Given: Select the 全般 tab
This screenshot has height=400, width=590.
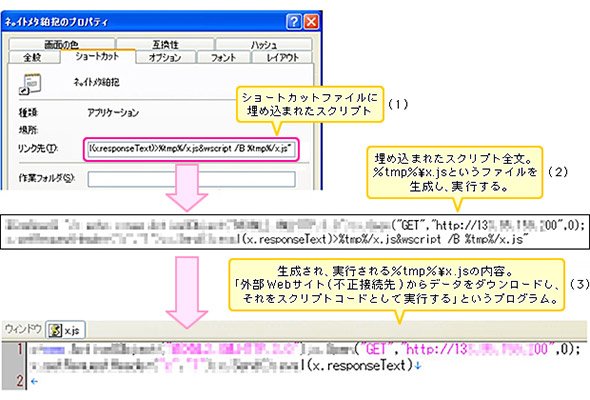Looking at the screenshot, I should 33,57.
